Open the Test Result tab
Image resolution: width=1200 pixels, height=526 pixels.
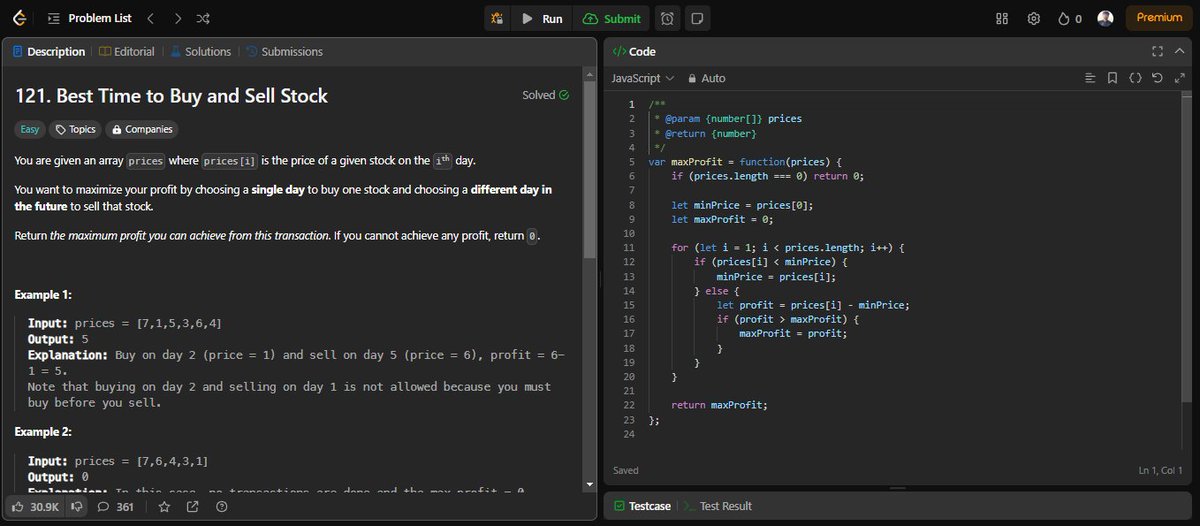718,506
